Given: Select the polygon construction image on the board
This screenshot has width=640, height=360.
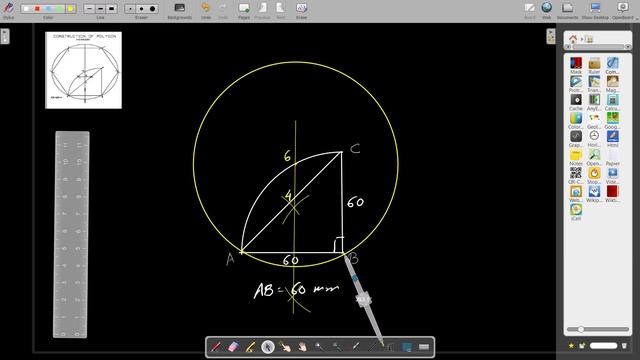Looking at the screenshot, I should (83, 70).
